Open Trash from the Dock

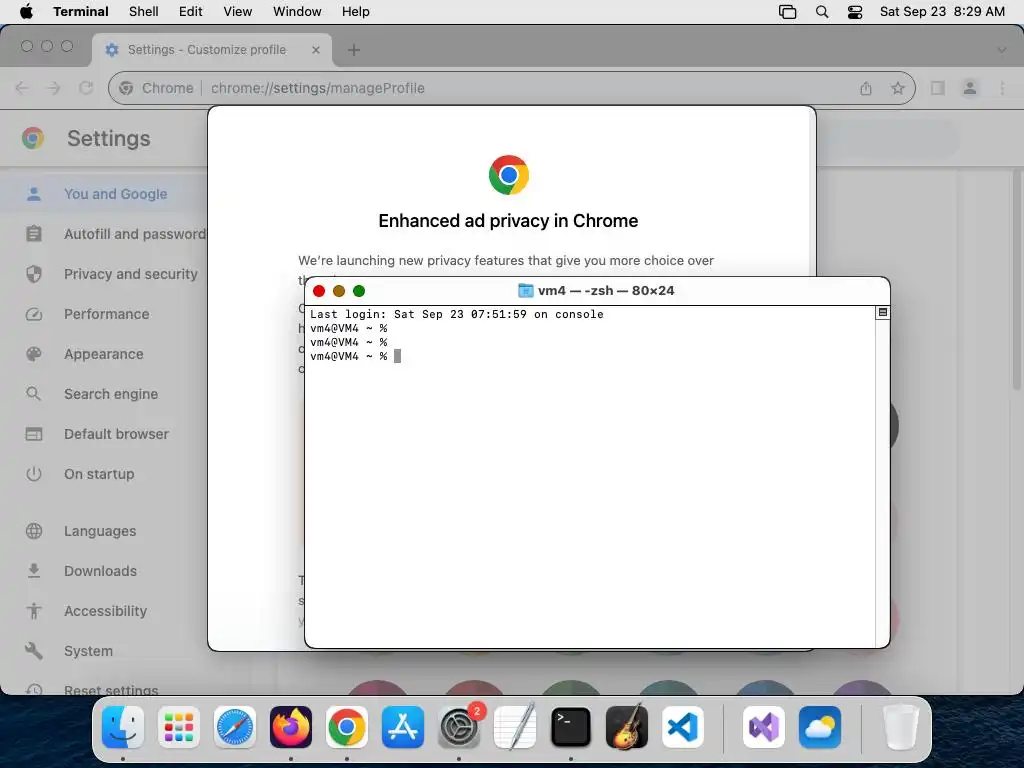(x=901, y=727)
